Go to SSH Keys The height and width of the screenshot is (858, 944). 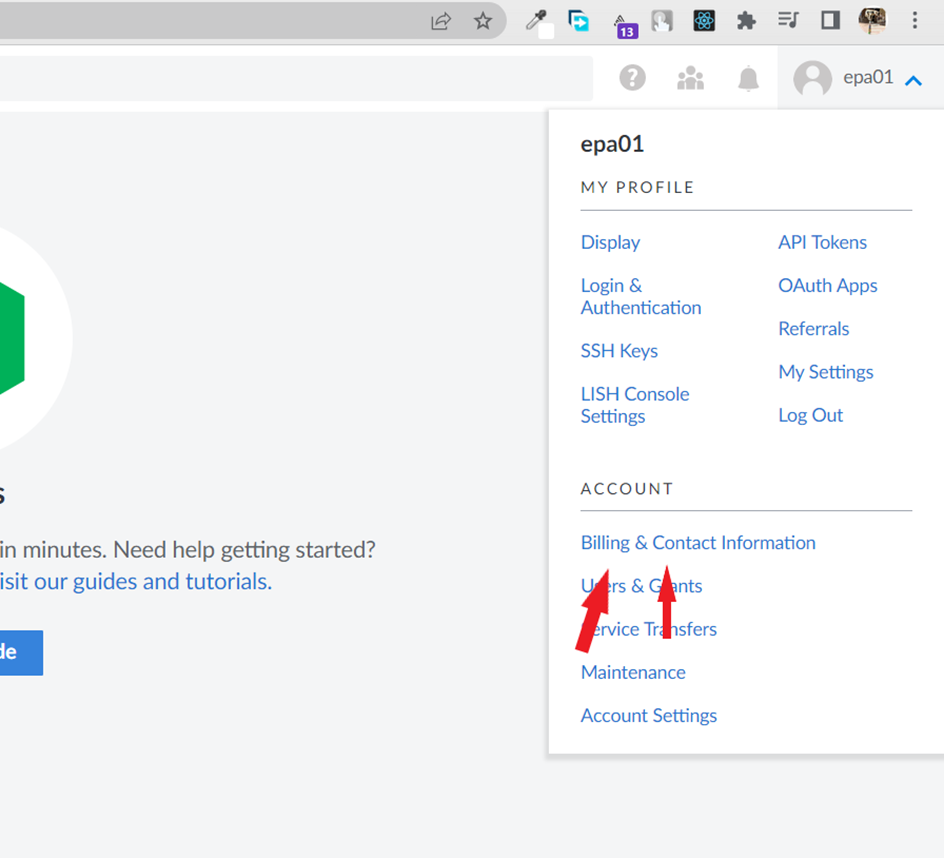[x=619, y=350]
